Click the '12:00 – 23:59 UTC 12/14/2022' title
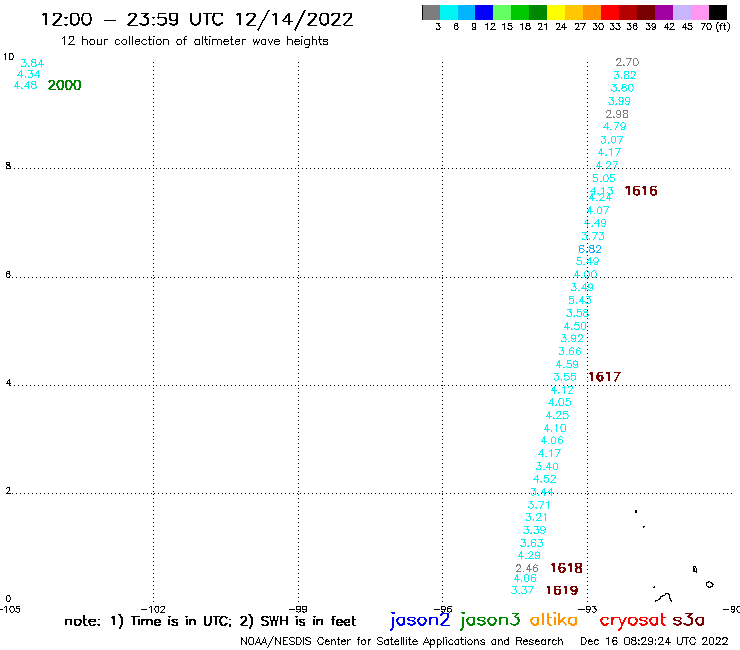This screenshot has height=650, width=740. 197,20
